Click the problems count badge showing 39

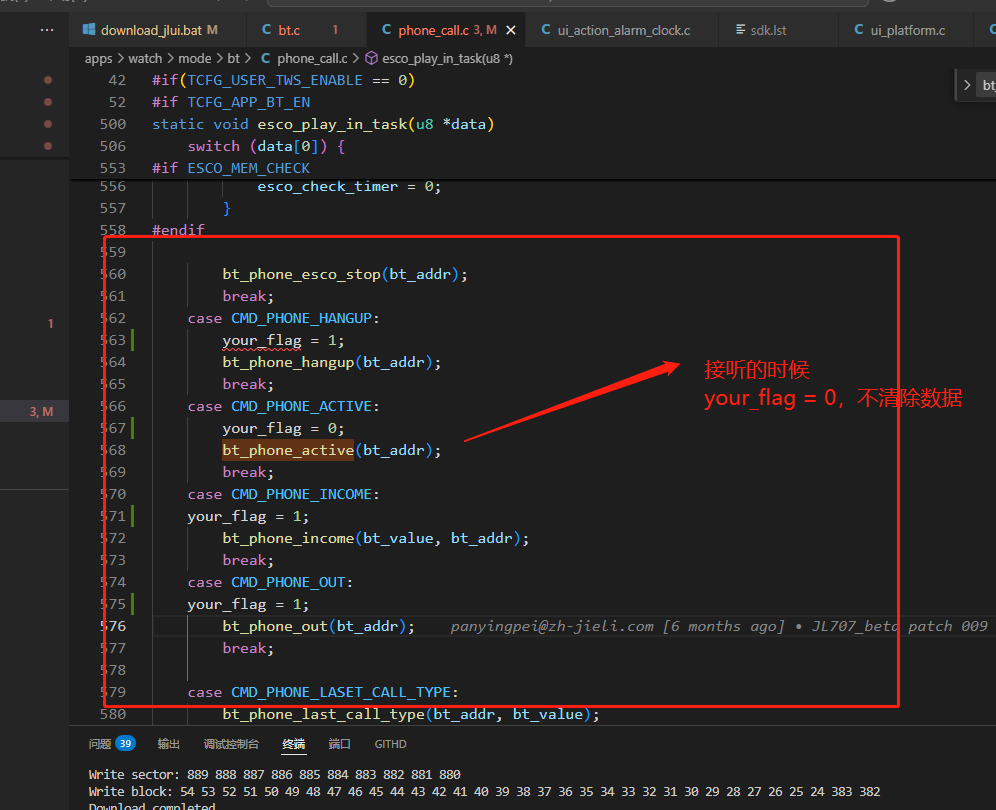point(125,743)
